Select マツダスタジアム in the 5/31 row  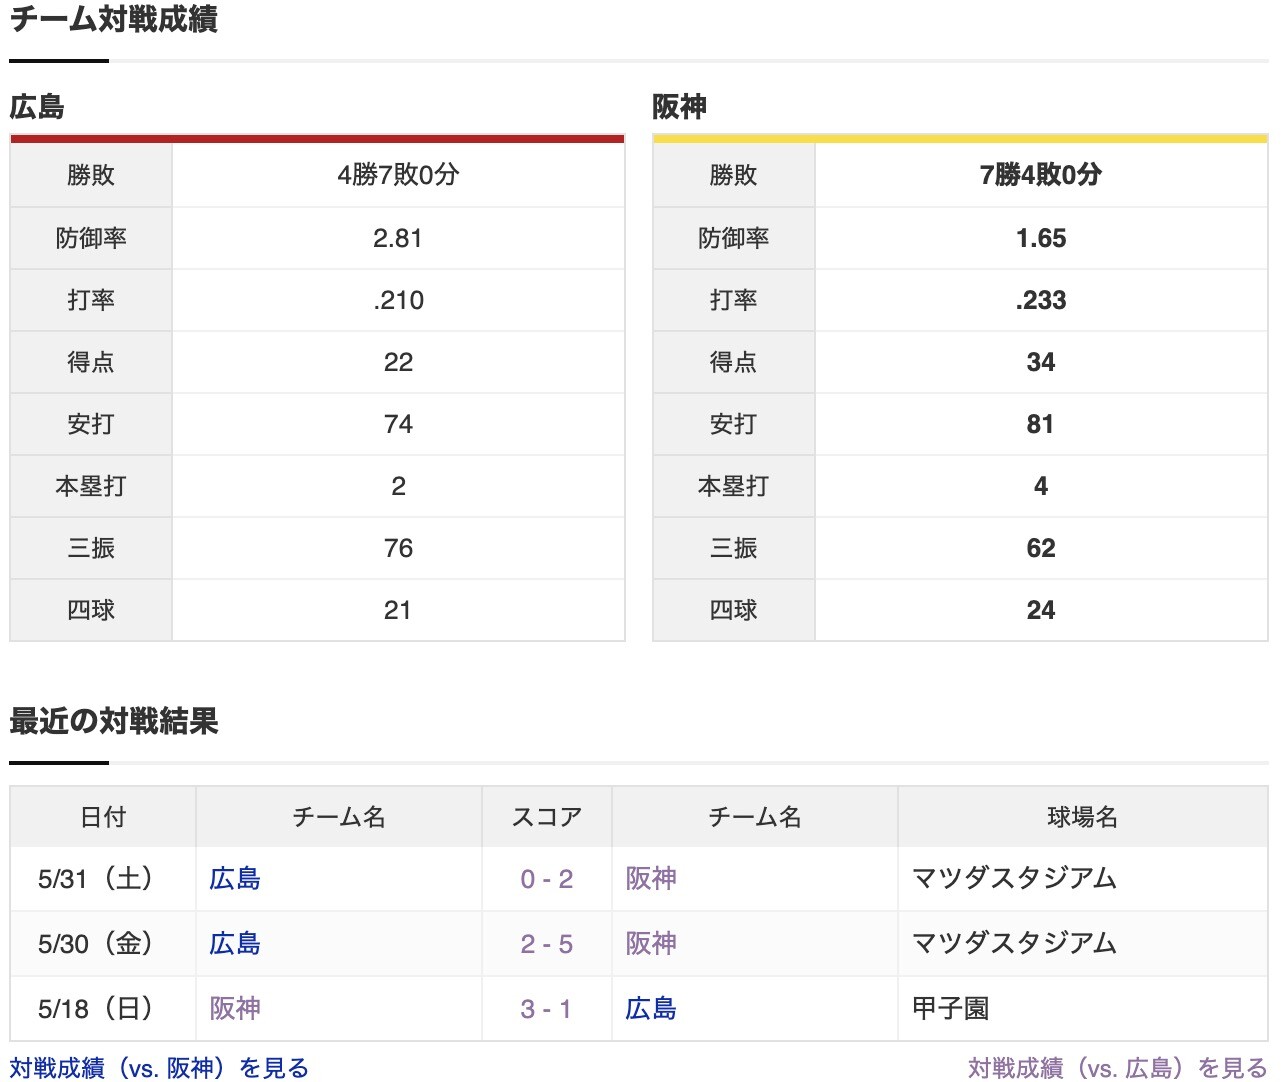[1015, 879]
